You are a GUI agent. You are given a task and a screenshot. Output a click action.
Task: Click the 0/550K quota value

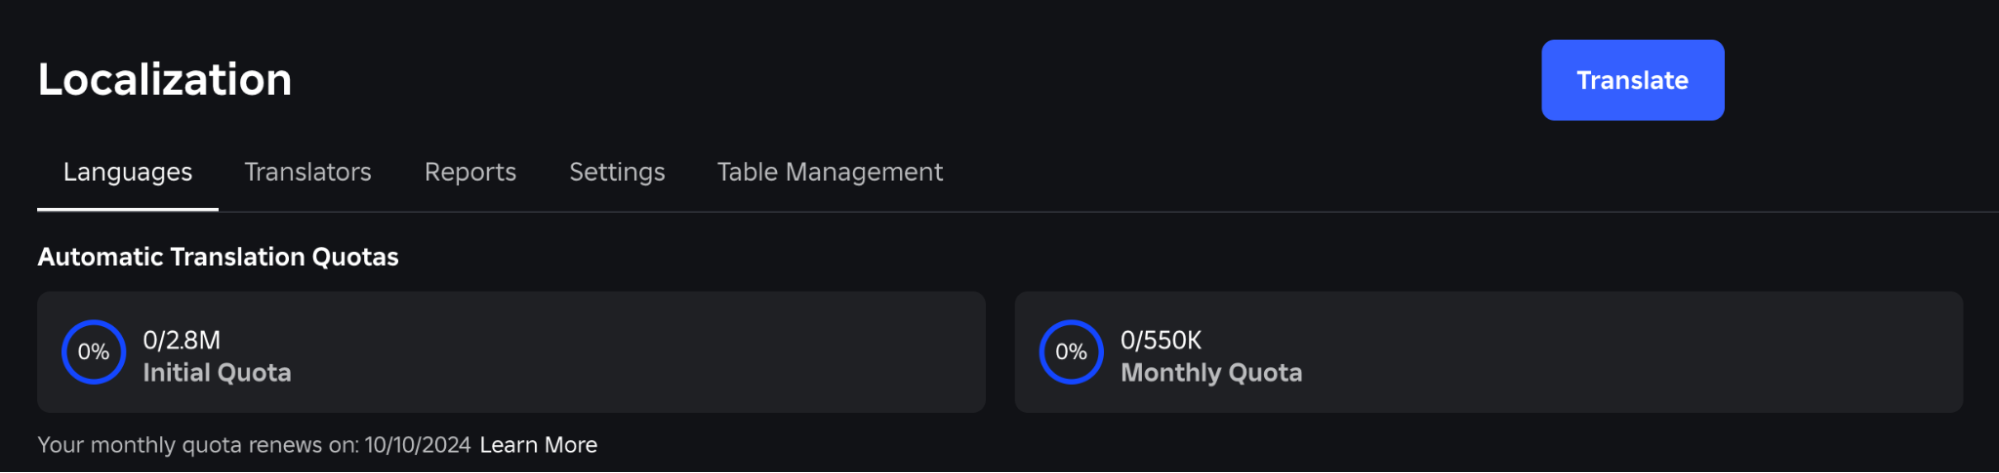point(1161,340)
